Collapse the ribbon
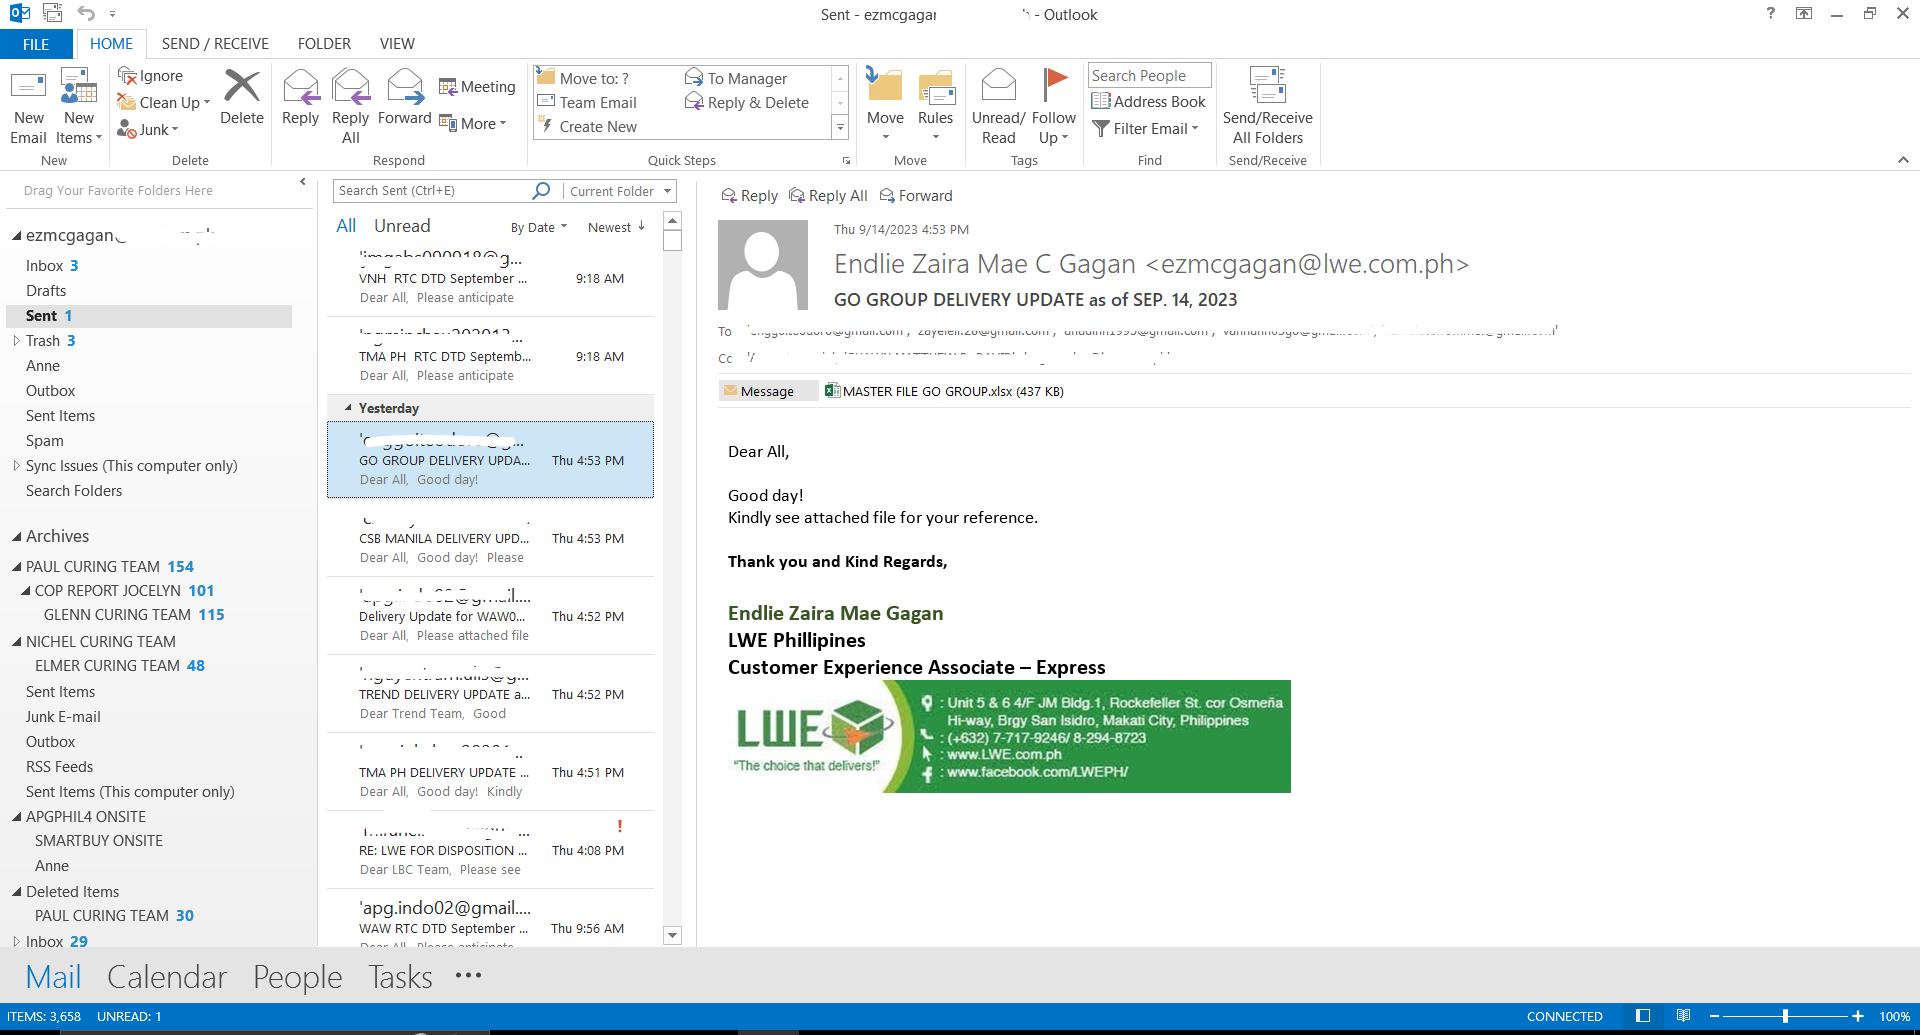Screen dimensions: 1920x1035 pyautogui.click(x=1903, y=160)
